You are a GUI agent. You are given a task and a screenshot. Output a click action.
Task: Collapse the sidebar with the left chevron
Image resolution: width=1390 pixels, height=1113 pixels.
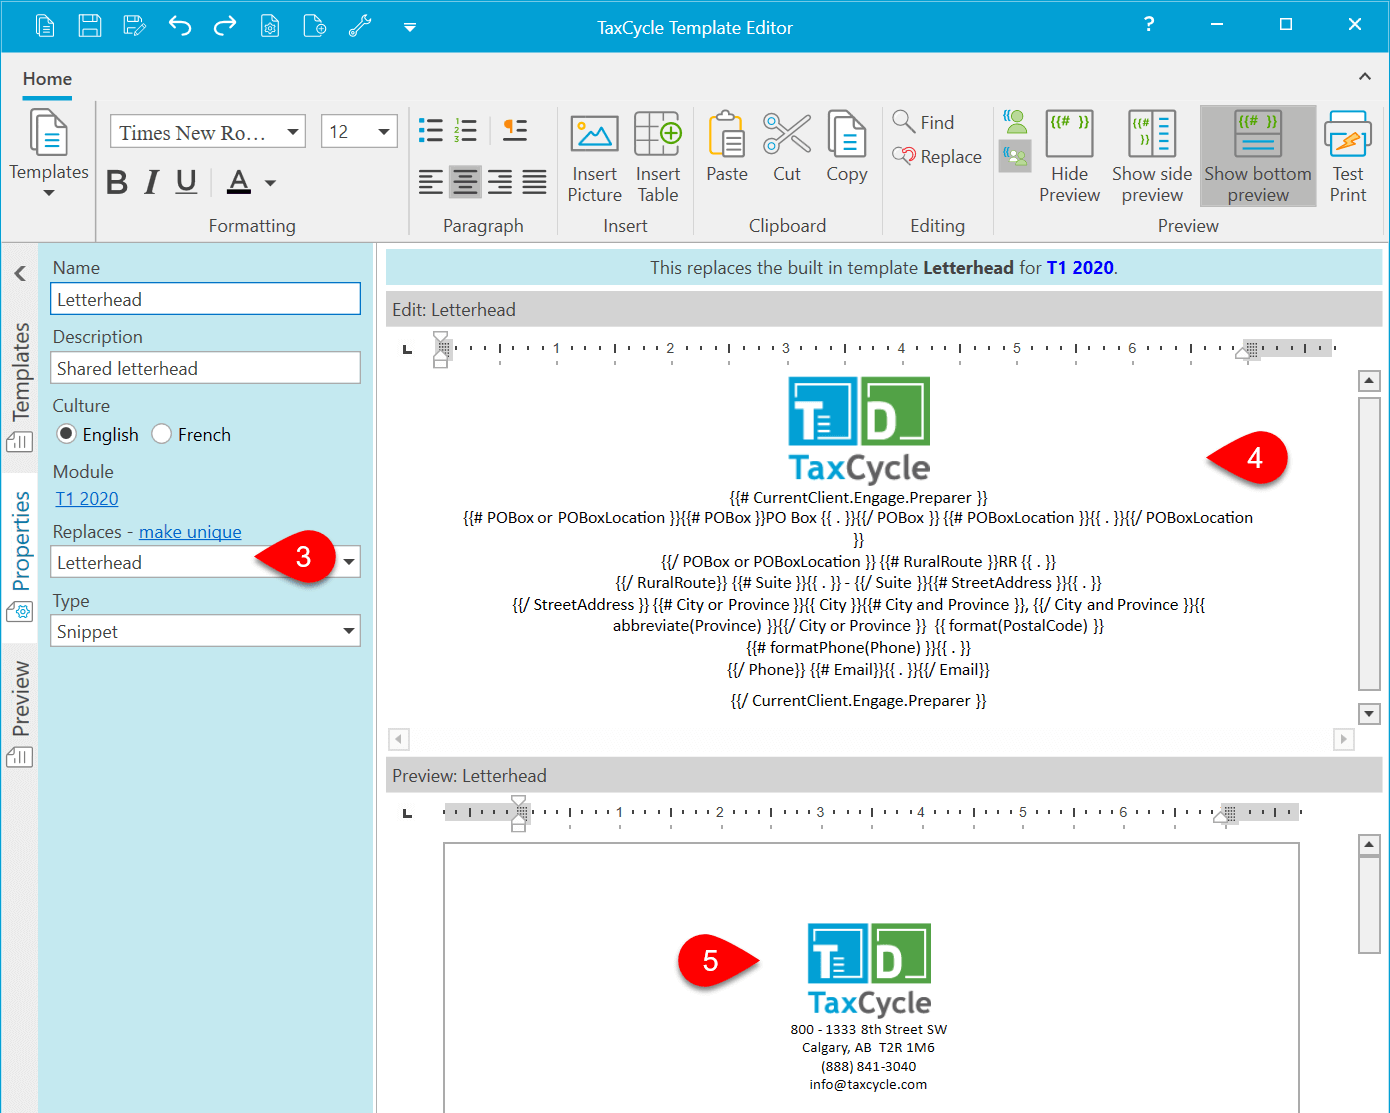(x=20, y=273)
